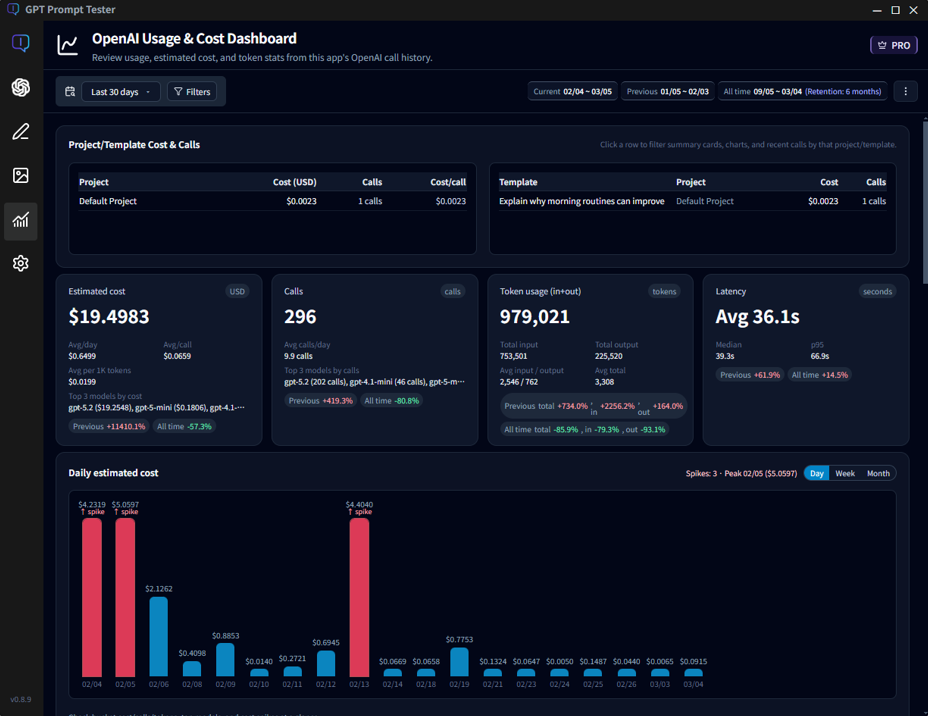Open the image gallery sidebar icon
928x716 pixels.
click(x=21, y=176)
